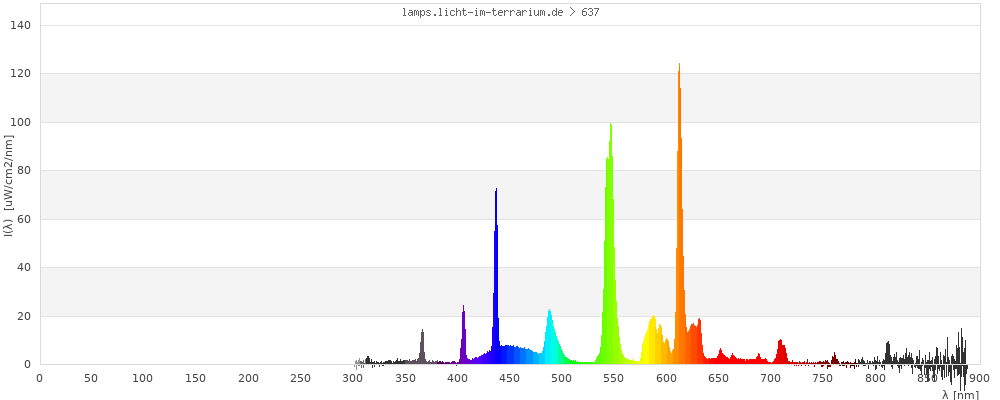Image resolution: width=1000 pixels, height=400 pixels.
Task: Click the 500 tick label on x-axis
Action: [561, 377]
